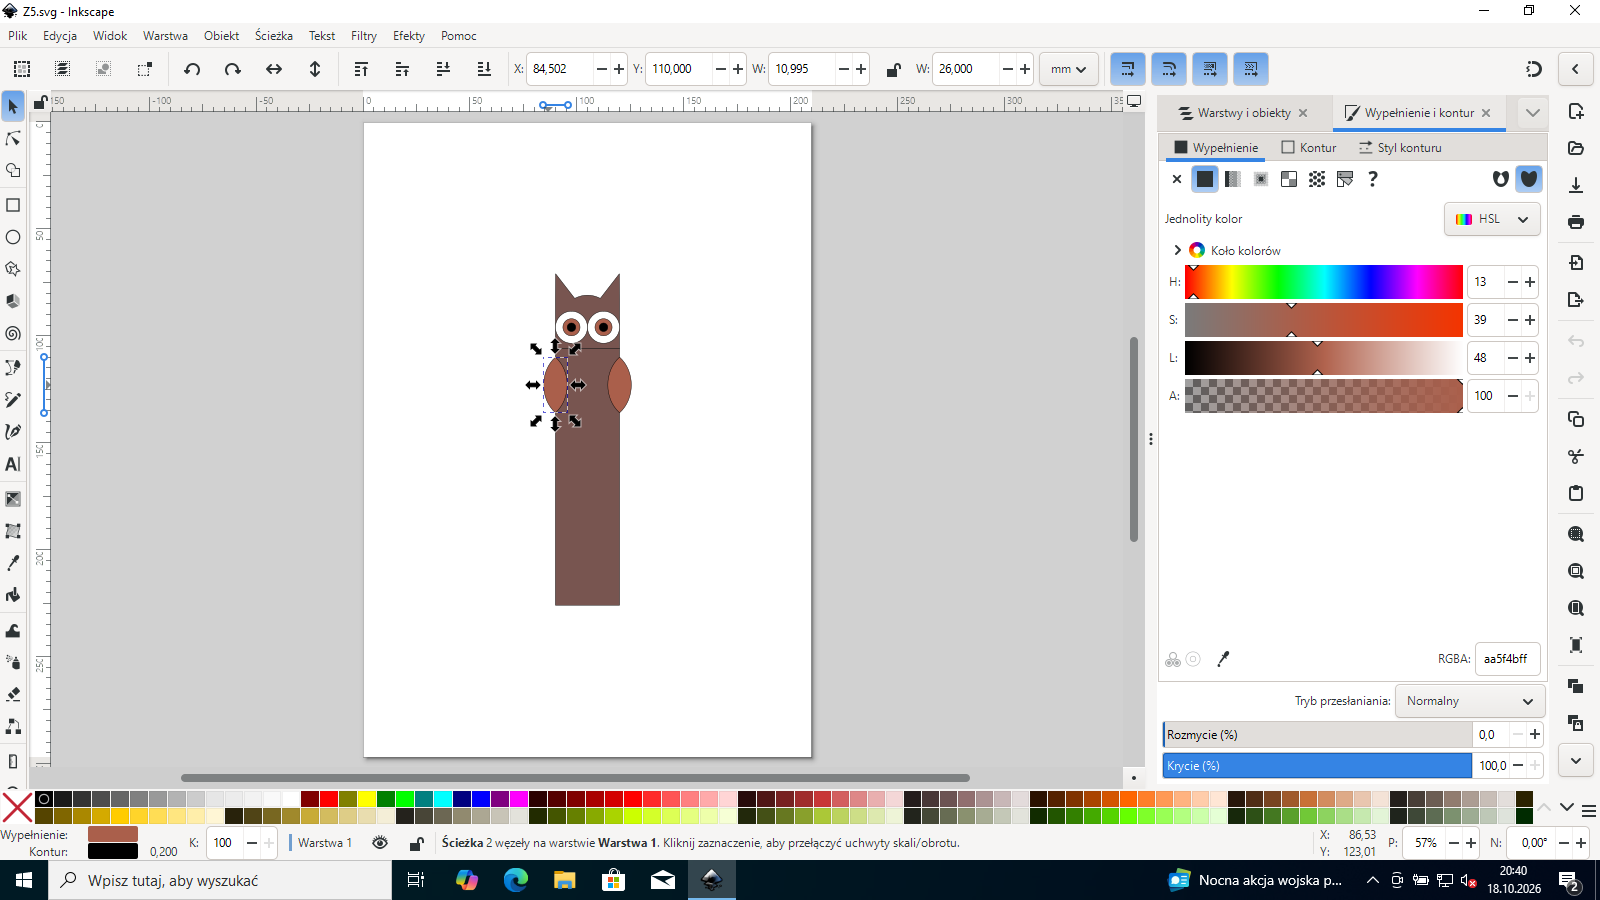Open the HSL color mode dropdown
The width and height of the screenshot is (1600, 900).
[x=1492, y=219]
